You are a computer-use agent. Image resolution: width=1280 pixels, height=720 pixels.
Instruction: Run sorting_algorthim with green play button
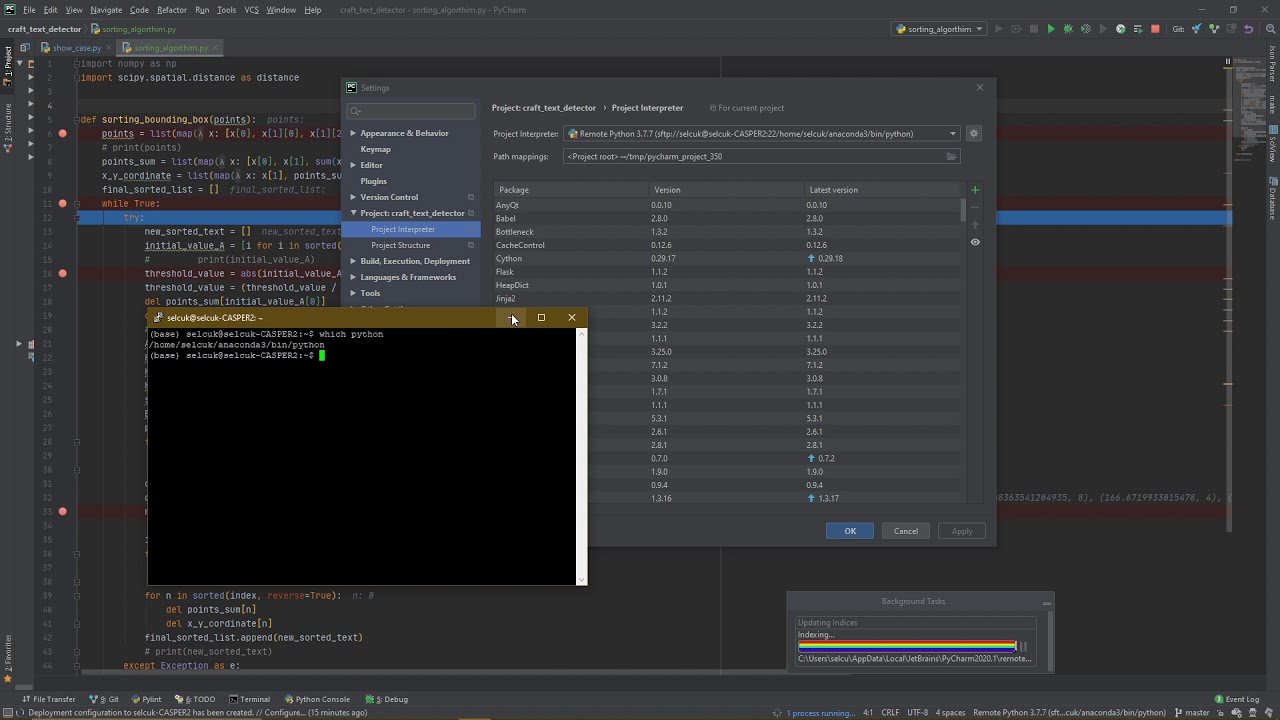click(x=1051, y=29)
